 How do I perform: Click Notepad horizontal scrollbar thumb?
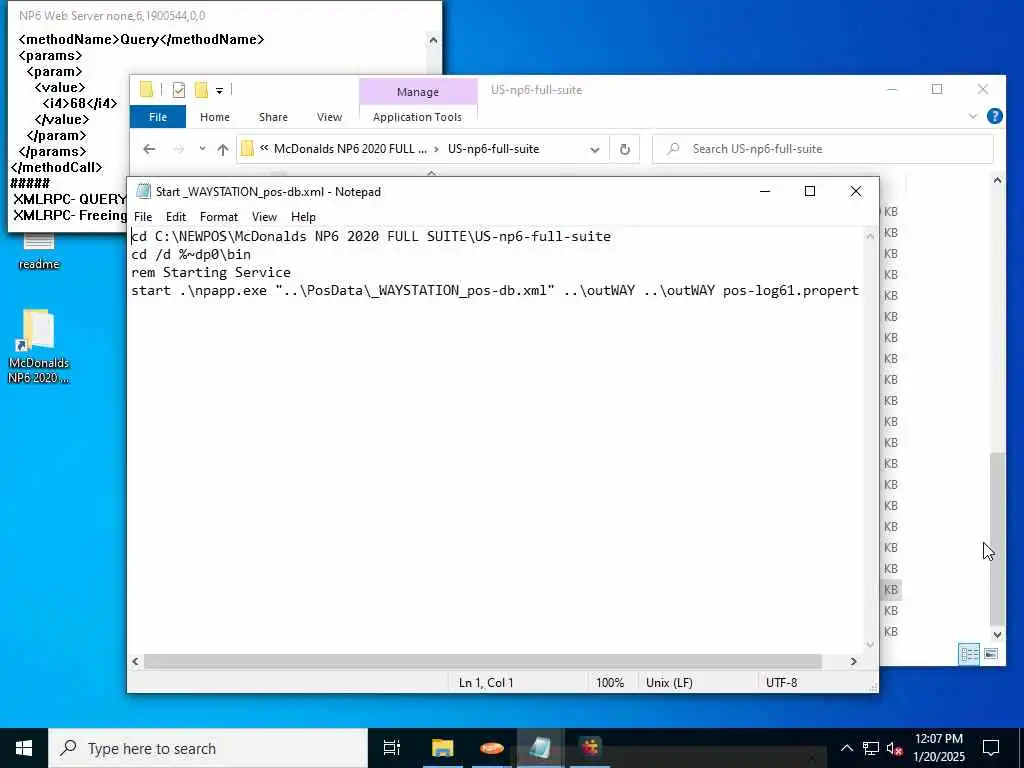click(x=483, y=662)
